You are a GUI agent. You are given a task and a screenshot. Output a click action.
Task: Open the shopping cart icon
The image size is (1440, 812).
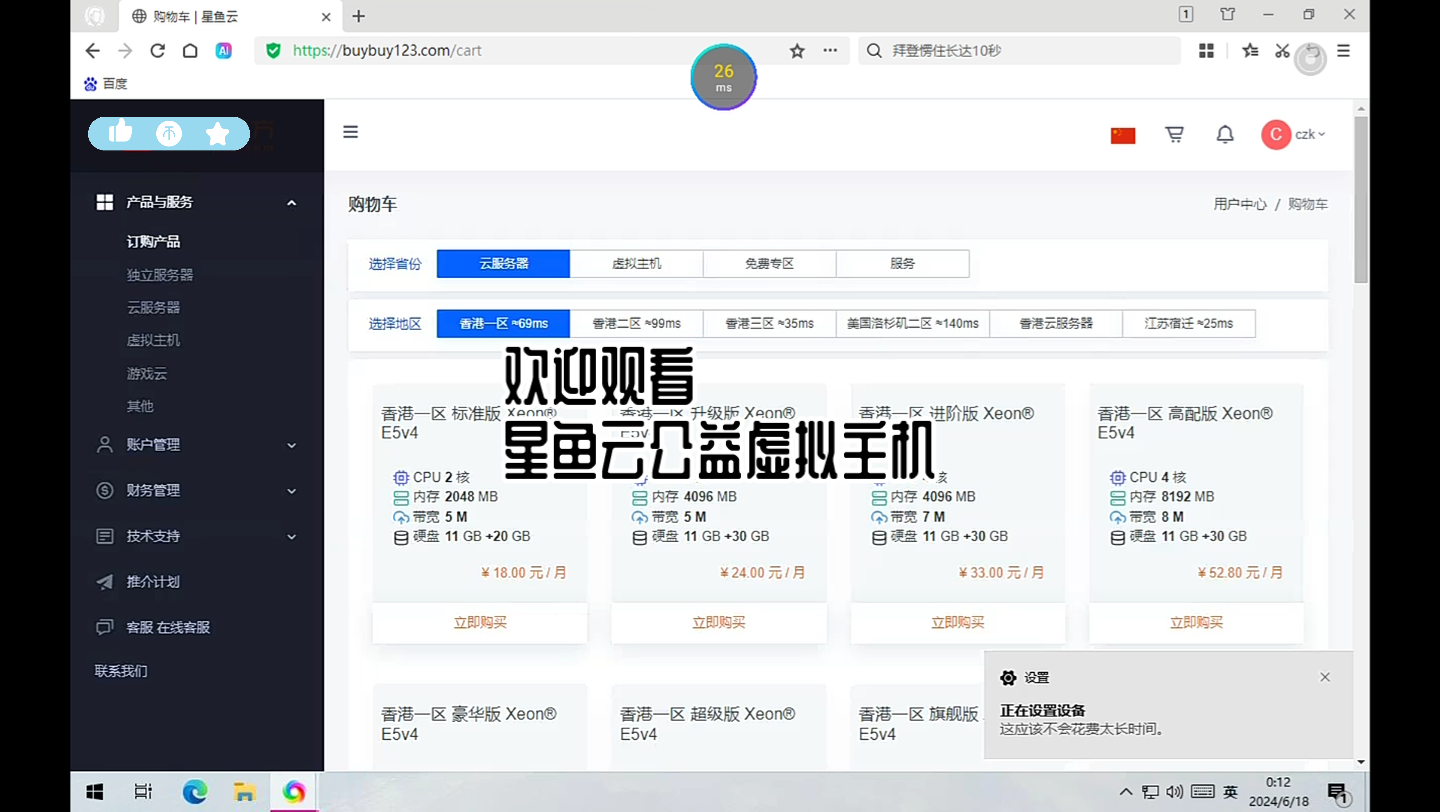pyautogui.click(x=1175, y=134)
